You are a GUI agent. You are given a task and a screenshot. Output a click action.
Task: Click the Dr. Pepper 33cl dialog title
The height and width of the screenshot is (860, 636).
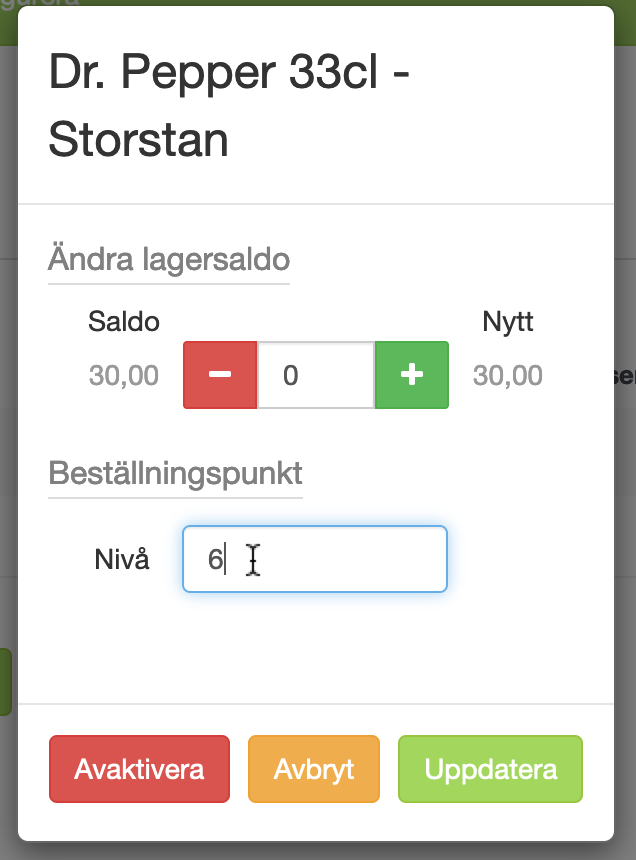[x=230, y=75]
